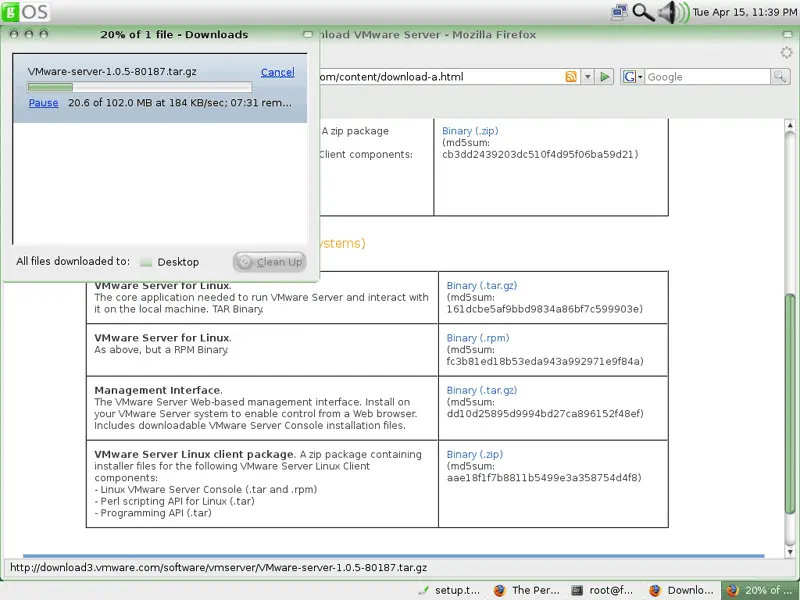Click the Firefox window button at title right
Image resolution: width=800 pixels, height=600 pixels.
click(787, 35)
